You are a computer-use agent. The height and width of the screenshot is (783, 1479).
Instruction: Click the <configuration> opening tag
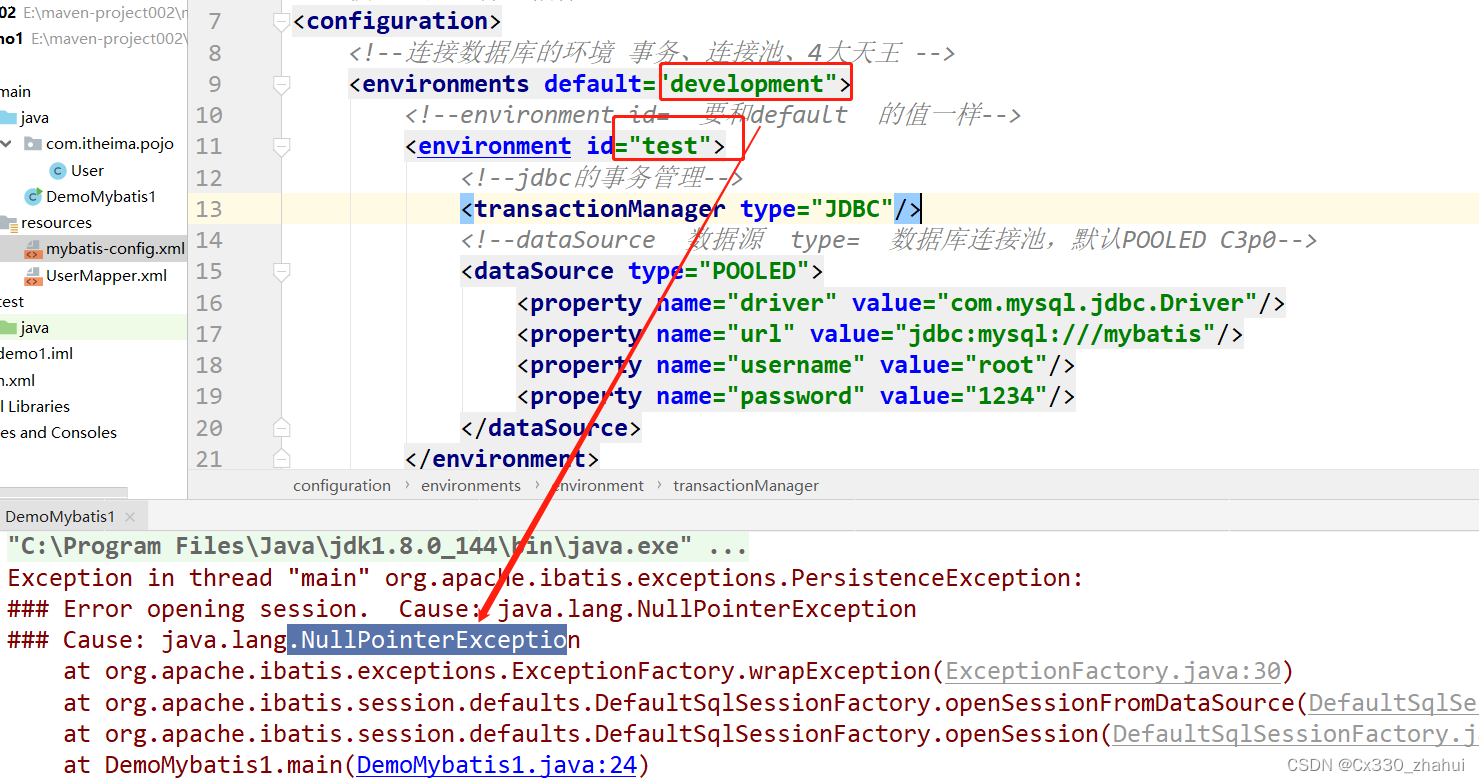(397, 21)
